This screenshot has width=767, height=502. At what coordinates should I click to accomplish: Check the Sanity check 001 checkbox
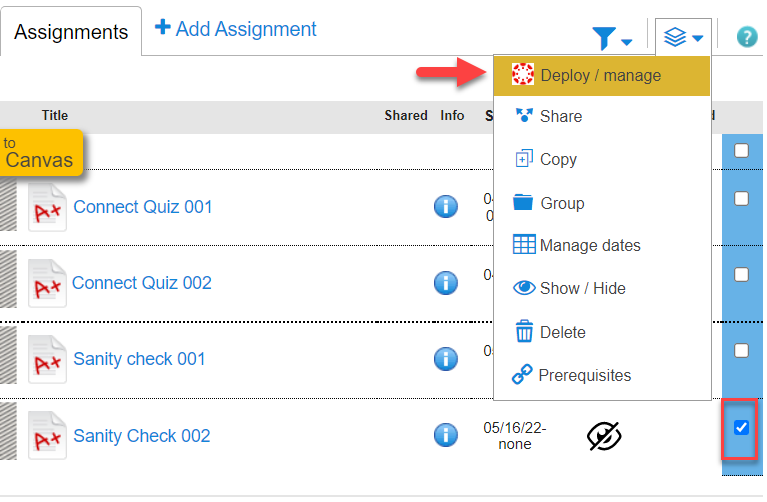[741, 350]
